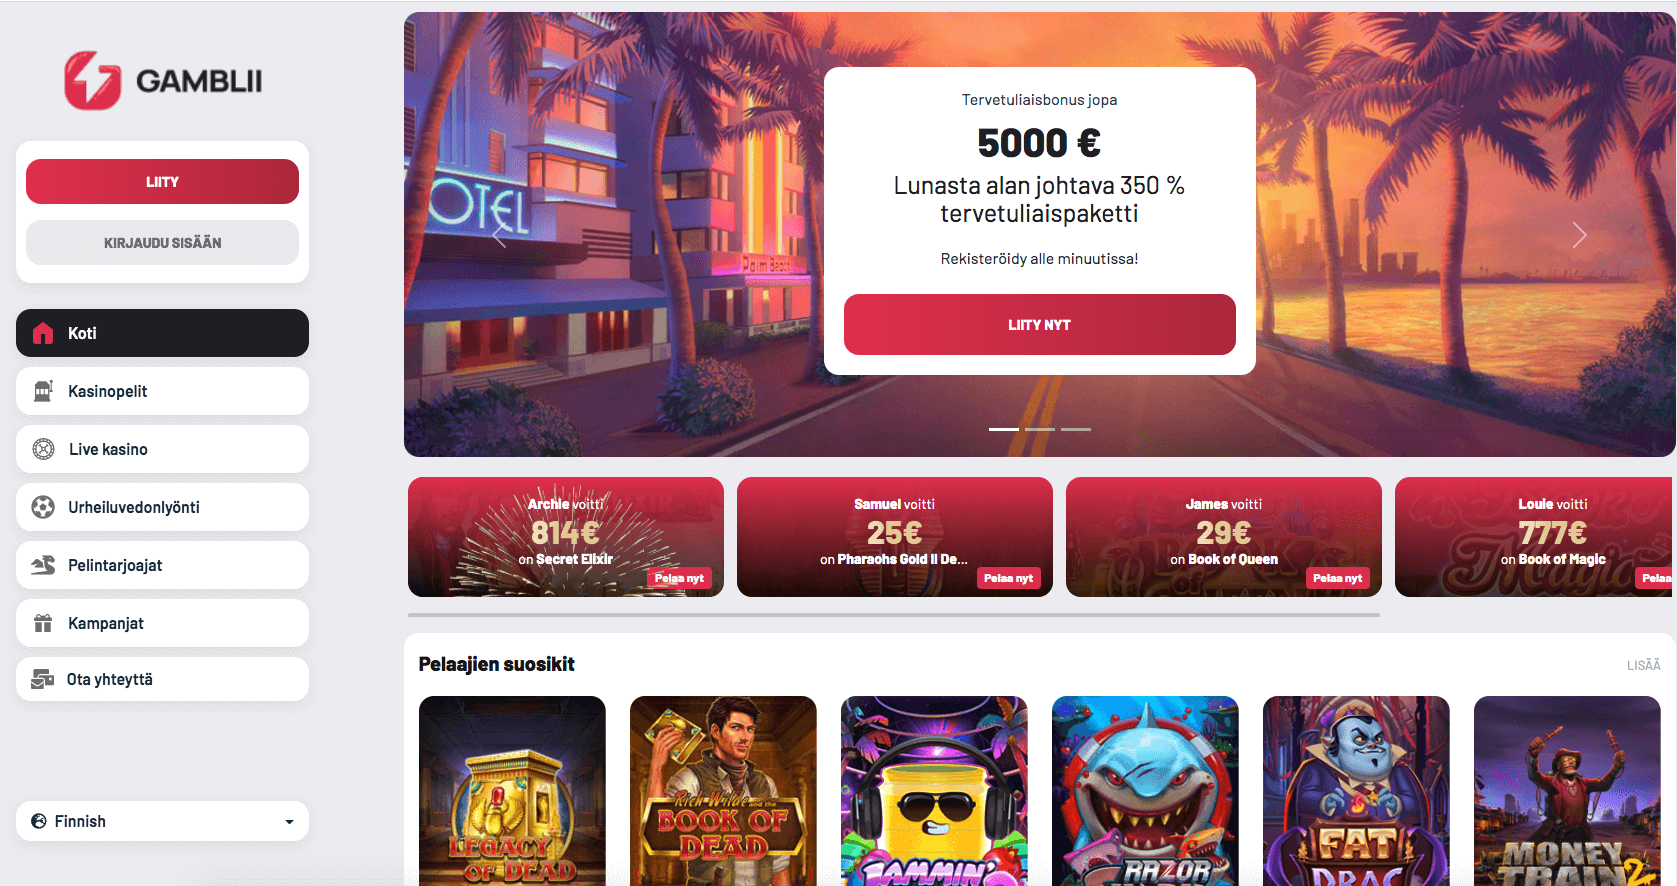The image size is (1677, 886).
Task: Click the chat icon beside Ota yhteyttä
Action: click(x=43, y=679)
